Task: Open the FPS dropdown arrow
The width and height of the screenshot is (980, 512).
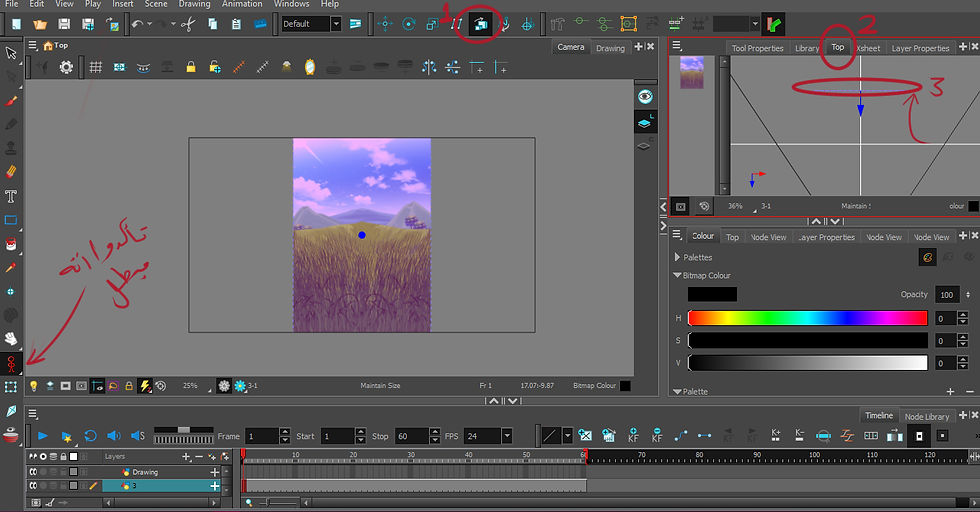Action: click(x=507, y=436)
